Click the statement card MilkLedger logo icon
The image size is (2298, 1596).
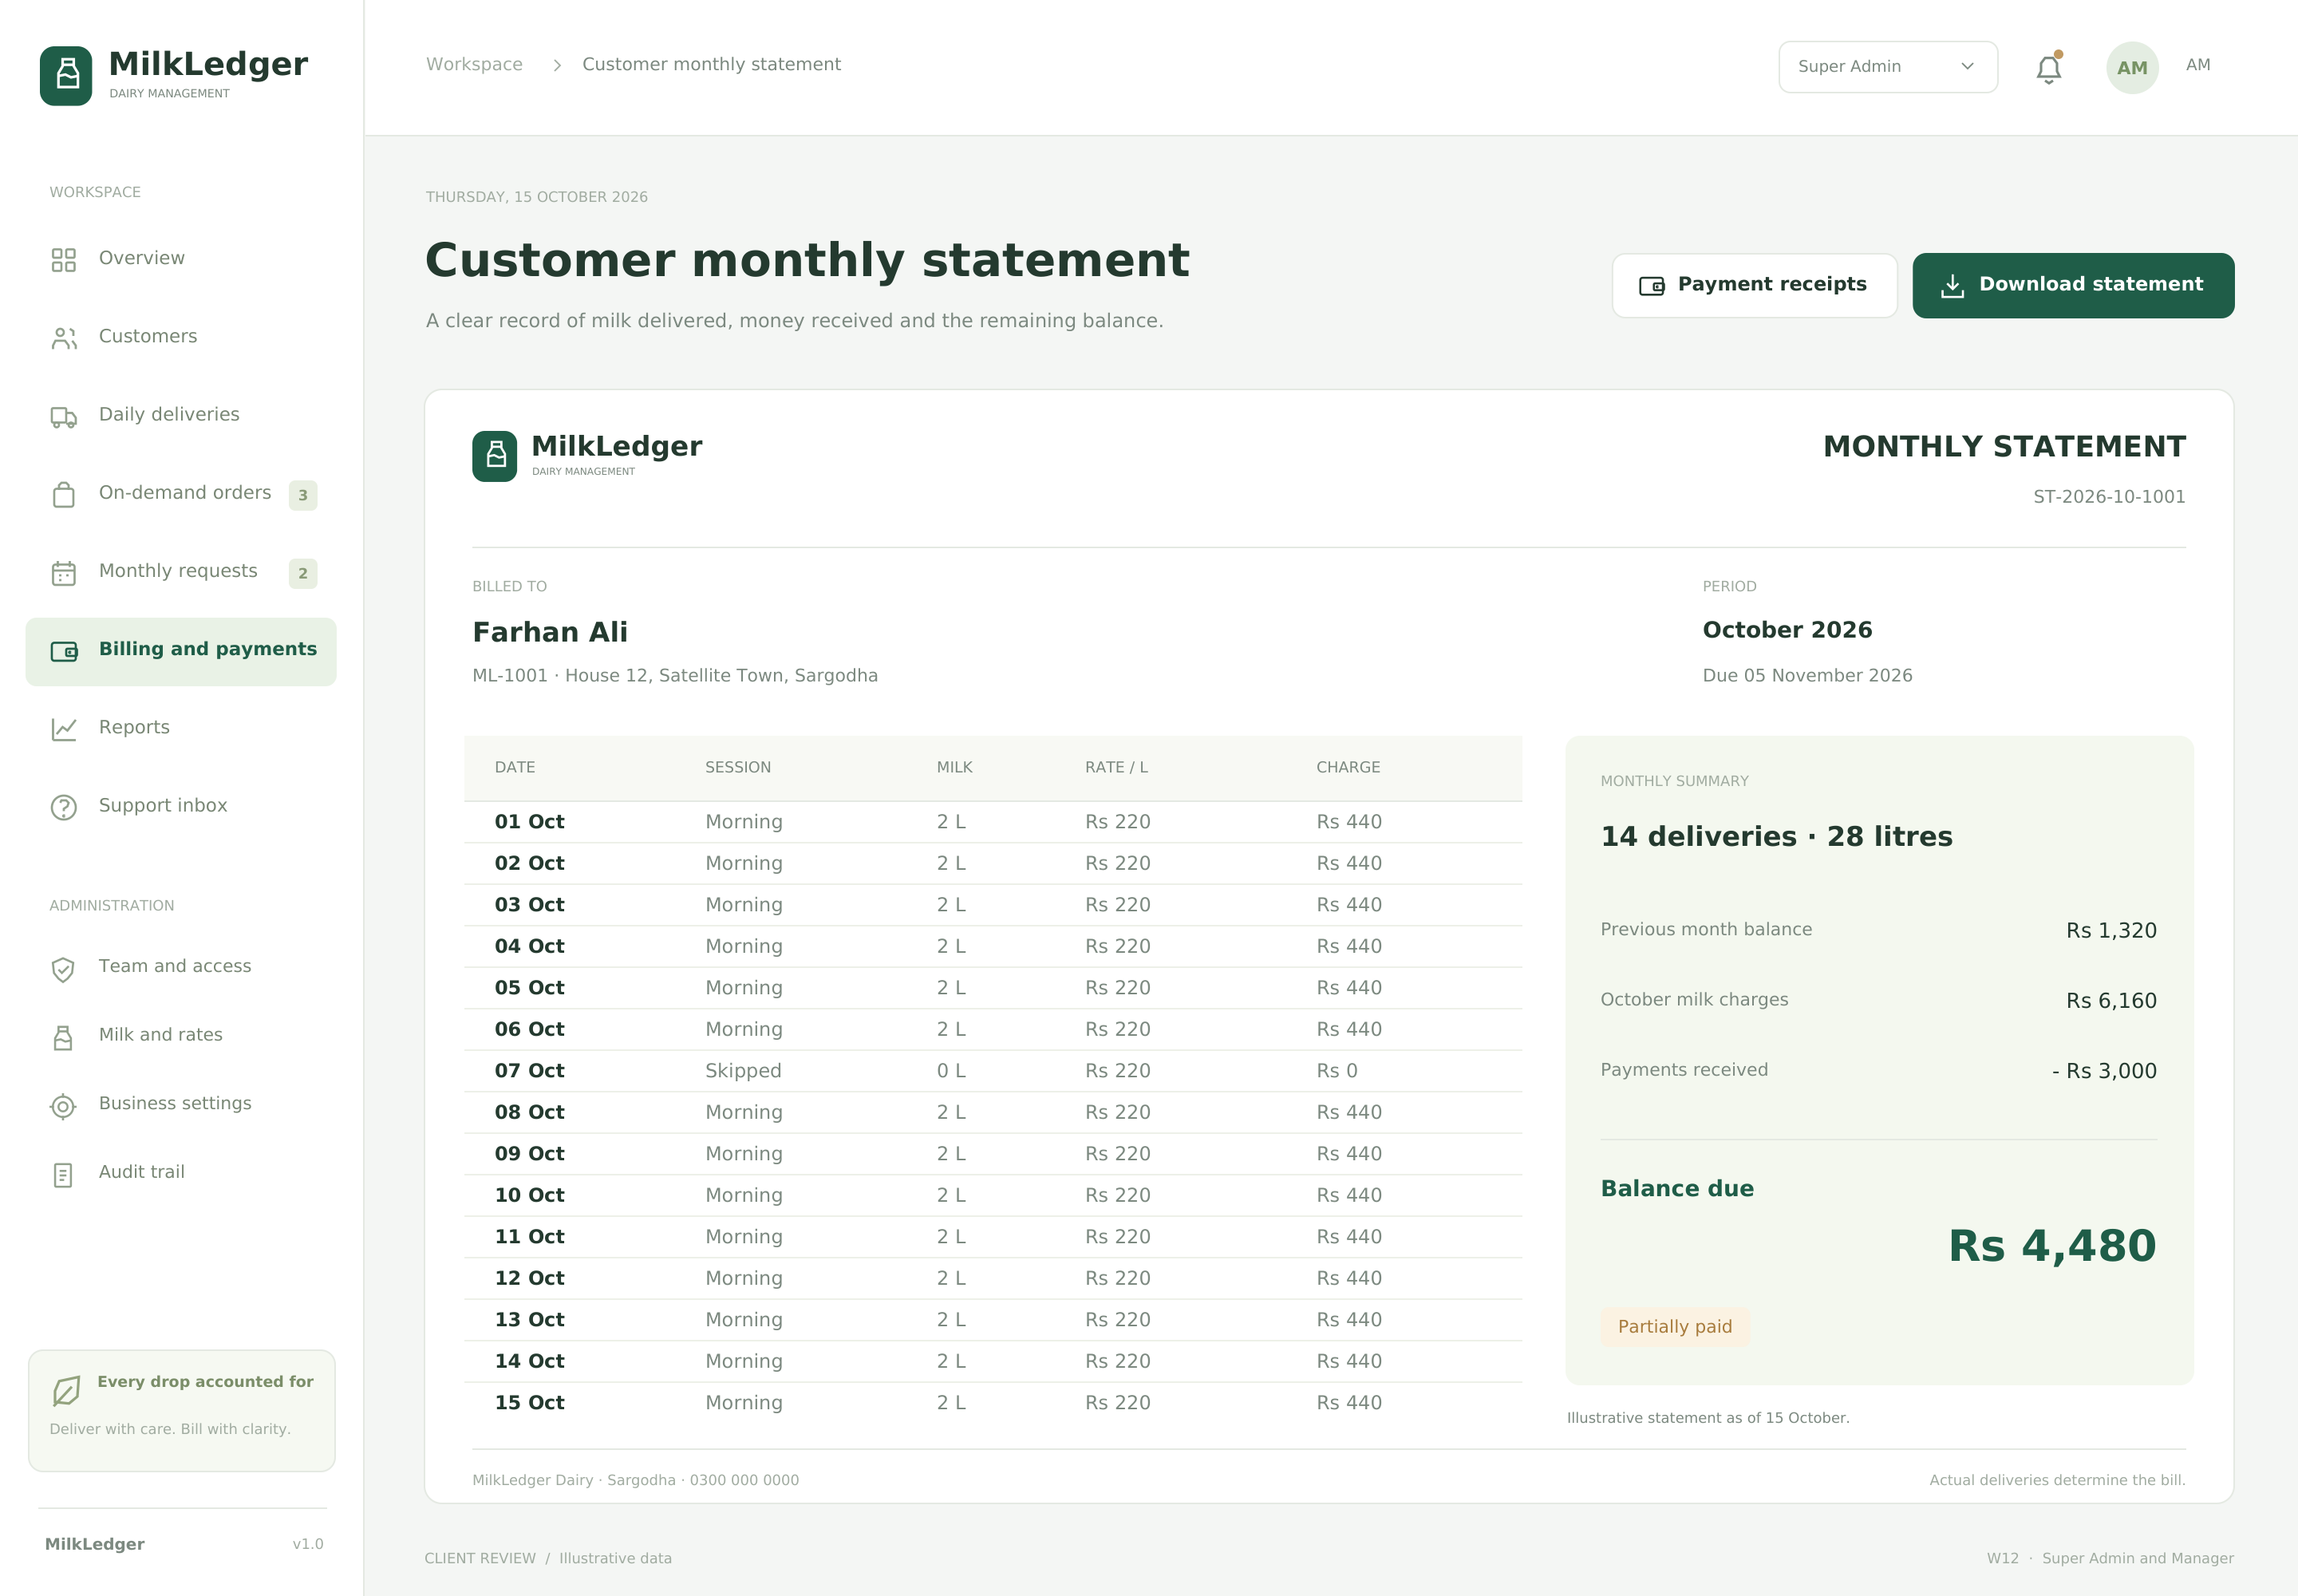495,456
